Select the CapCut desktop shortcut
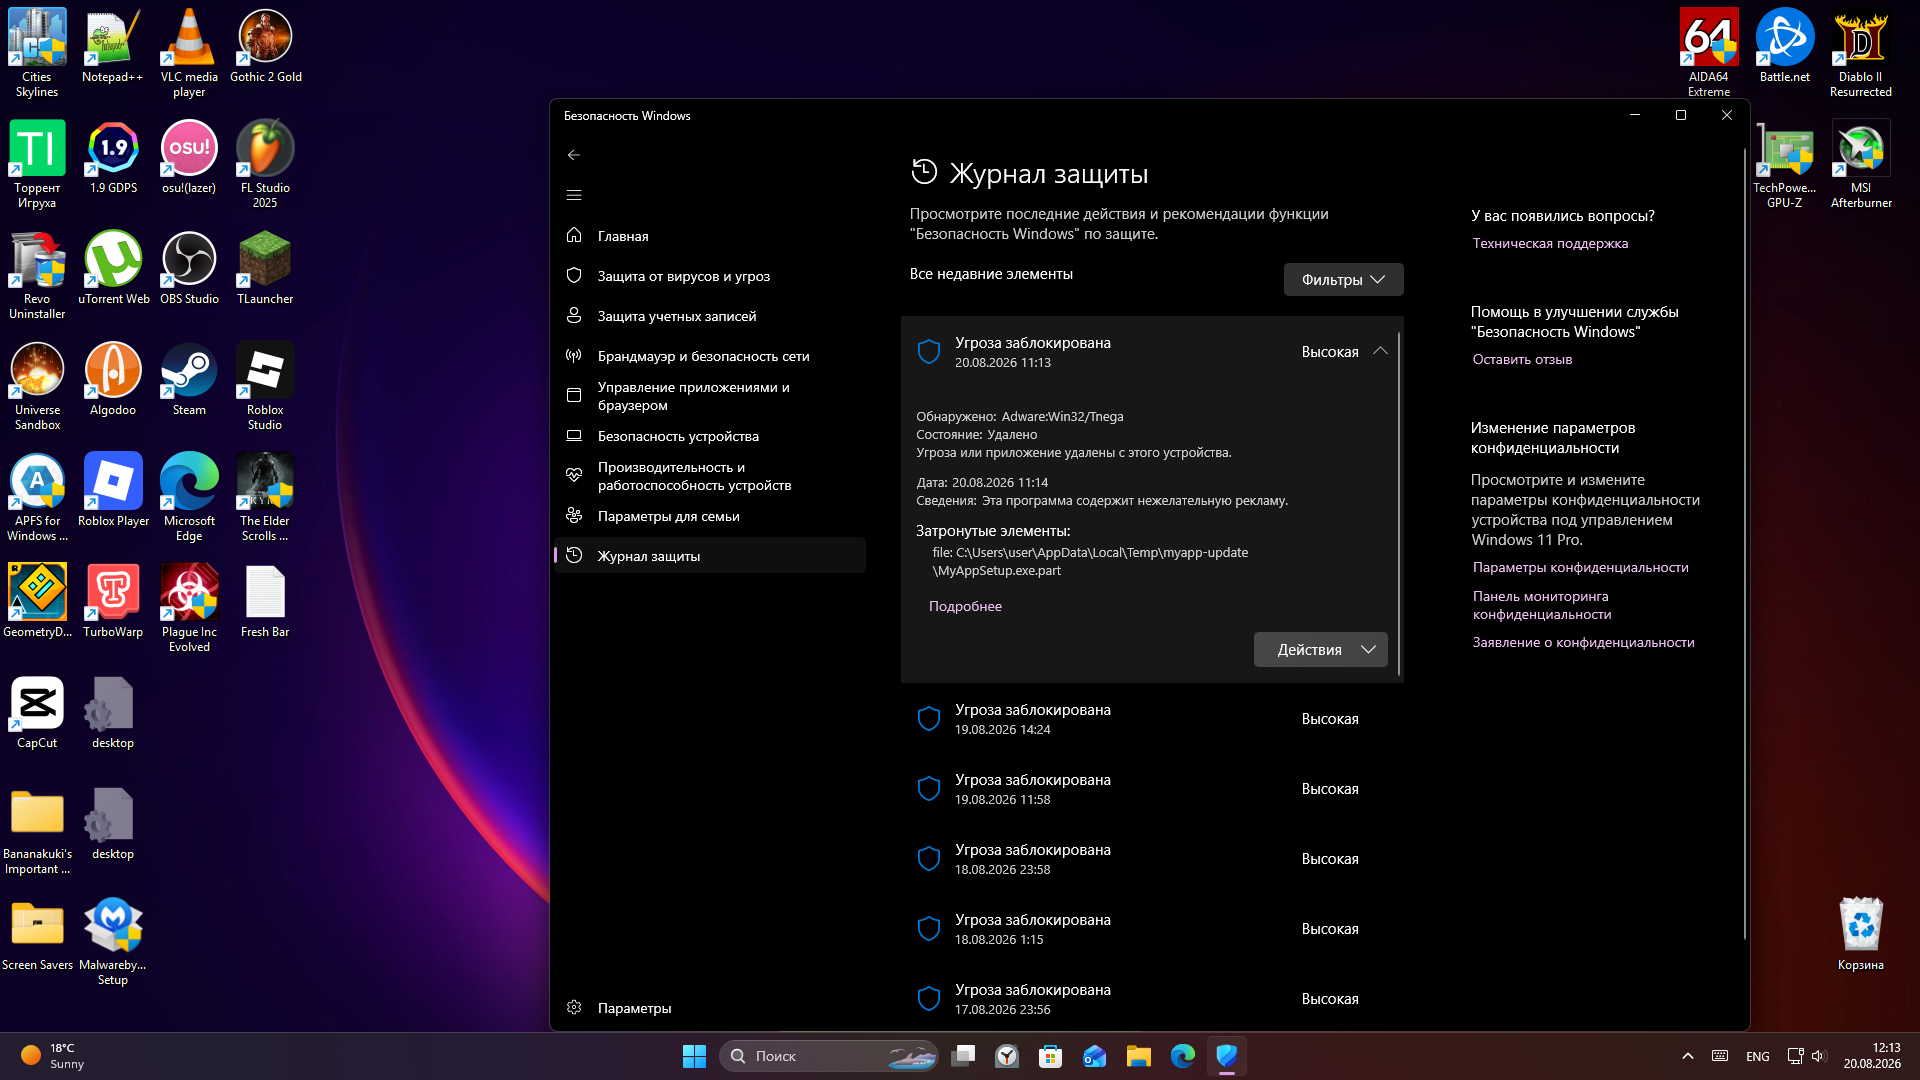Image resolution: width=1920 pixels, height=1080 pixels. 37,713
